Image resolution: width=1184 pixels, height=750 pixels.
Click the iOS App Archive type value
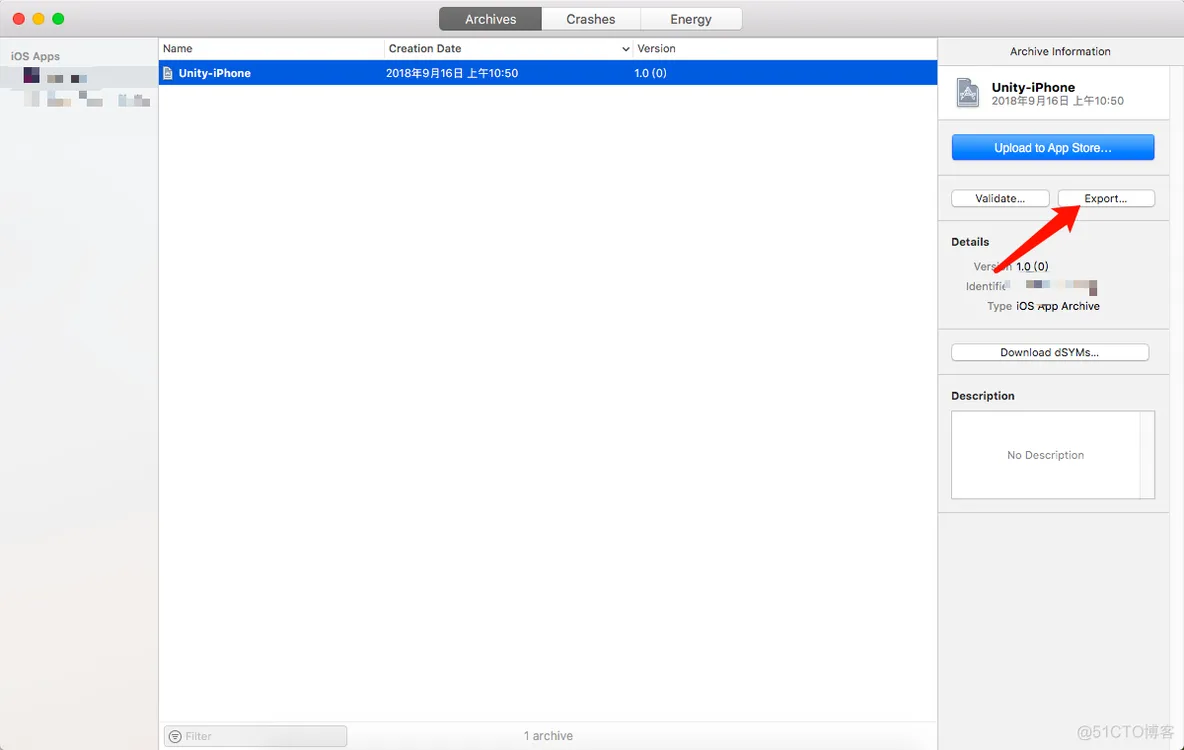coord(1058,306)
